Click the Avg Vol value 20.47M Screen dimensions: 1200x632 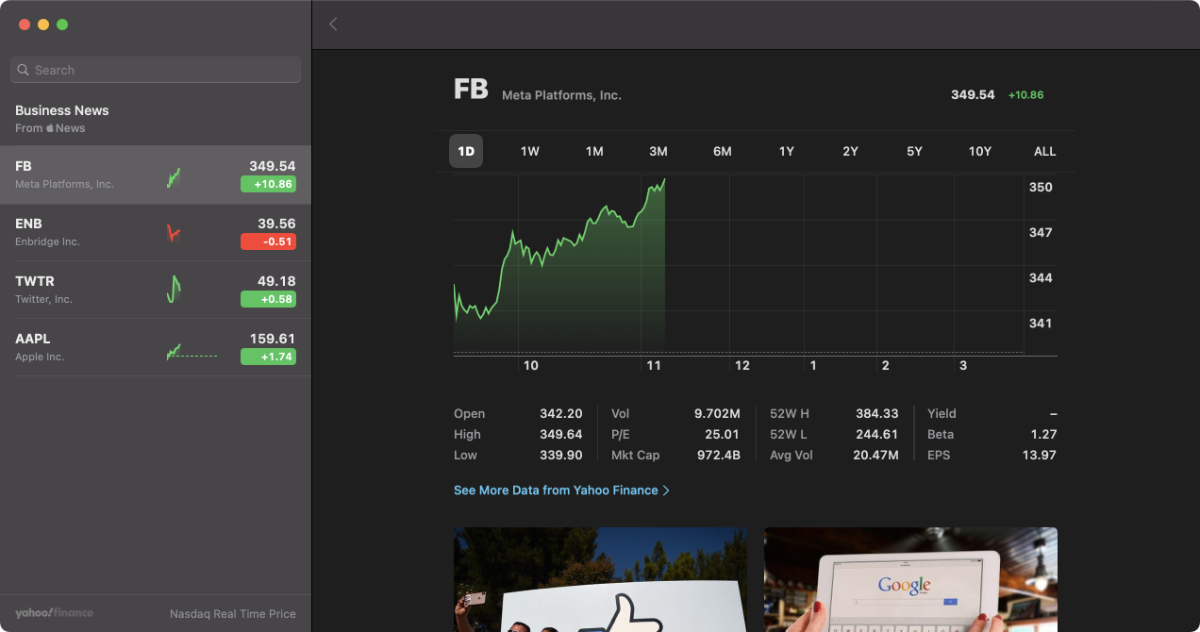point(875,456)
